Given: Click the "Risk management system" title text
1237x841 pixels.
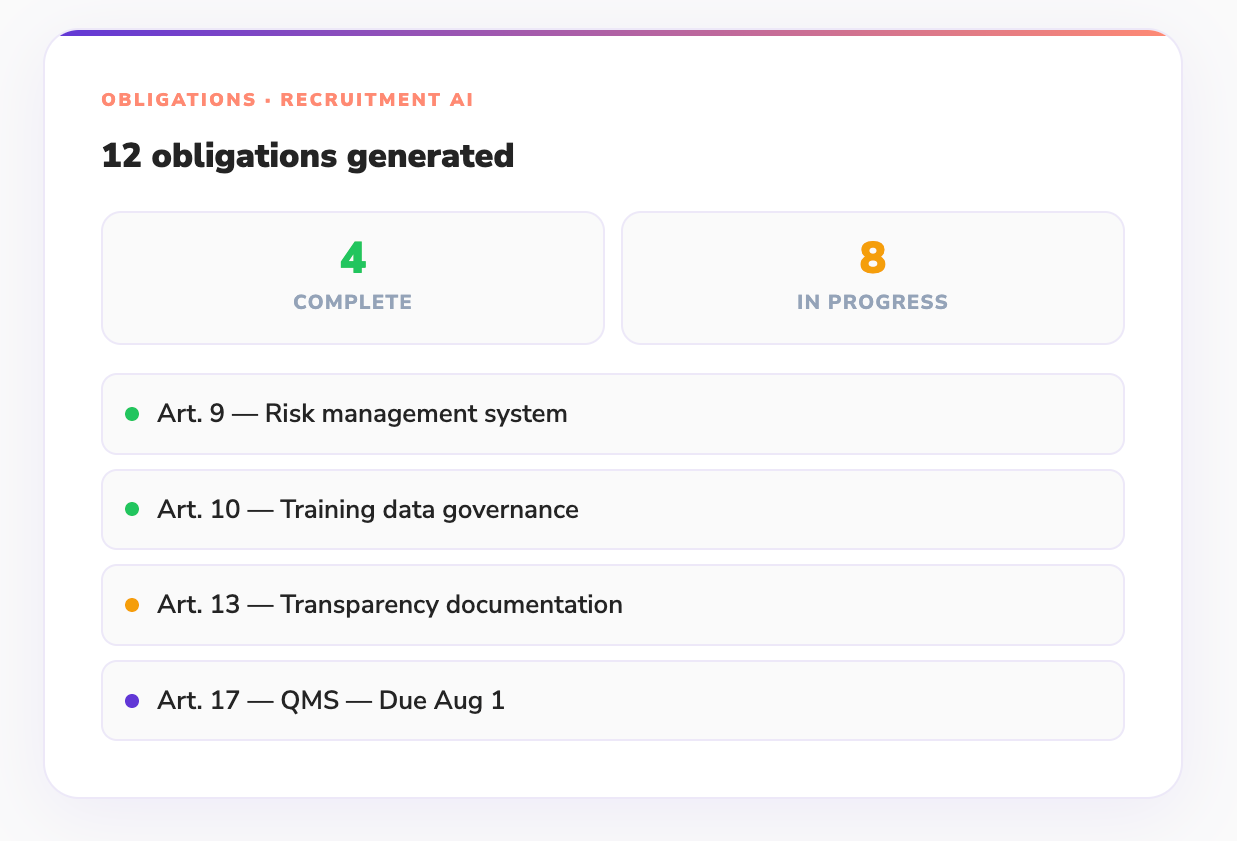Looking at the screenshot, I should pos(416,414).
